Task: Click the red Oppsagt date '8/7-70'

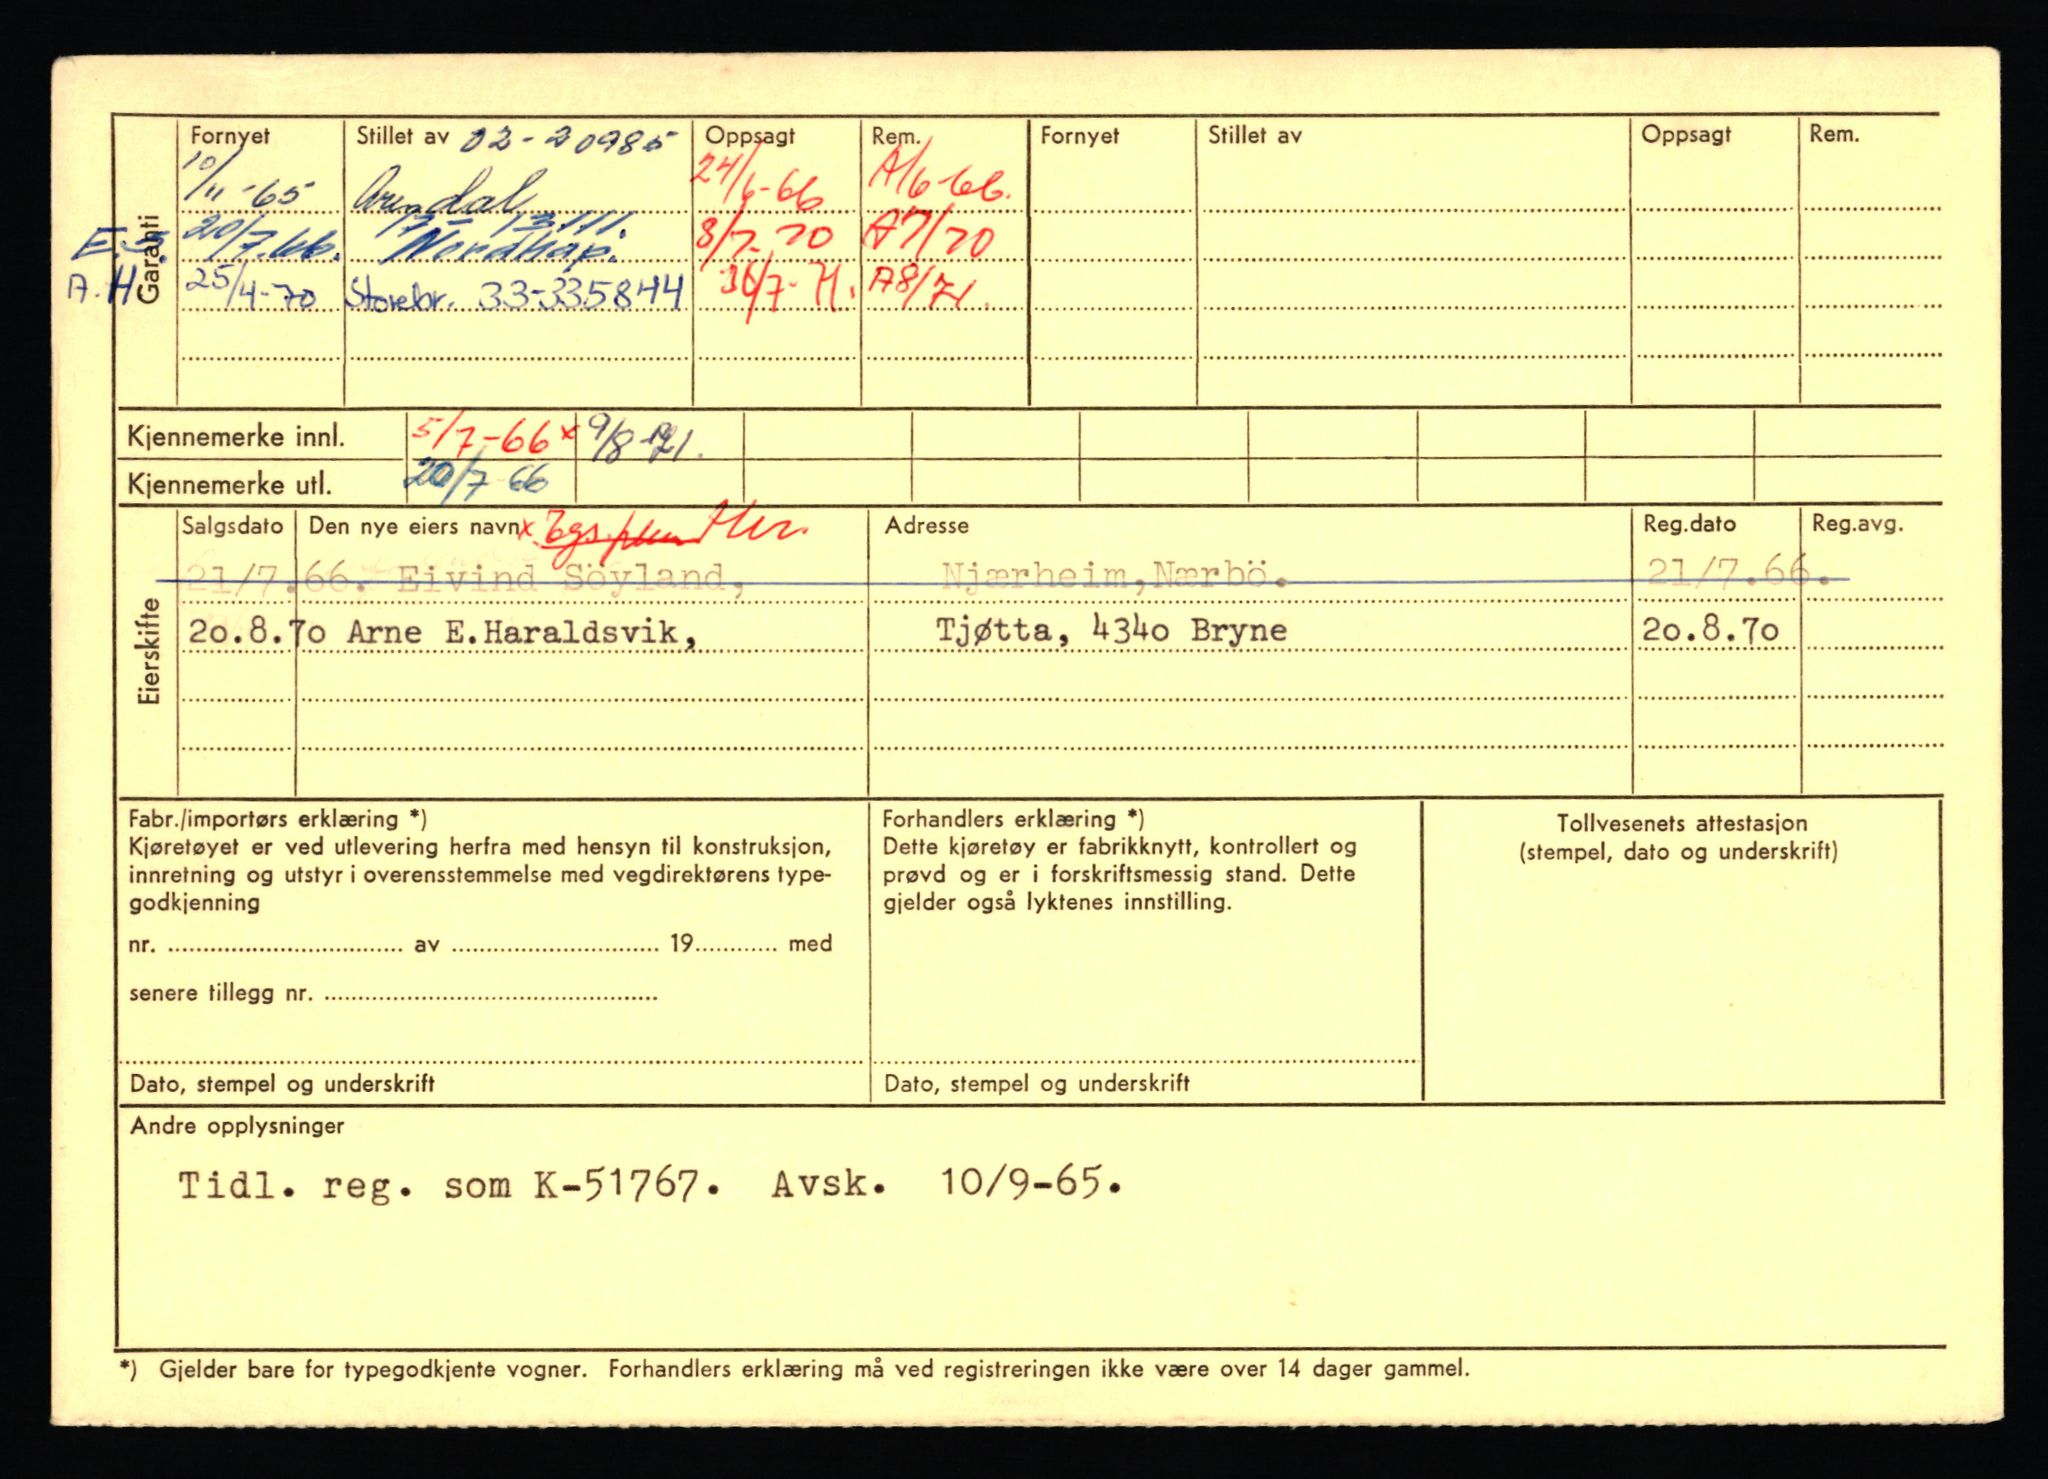Action: 765,238
